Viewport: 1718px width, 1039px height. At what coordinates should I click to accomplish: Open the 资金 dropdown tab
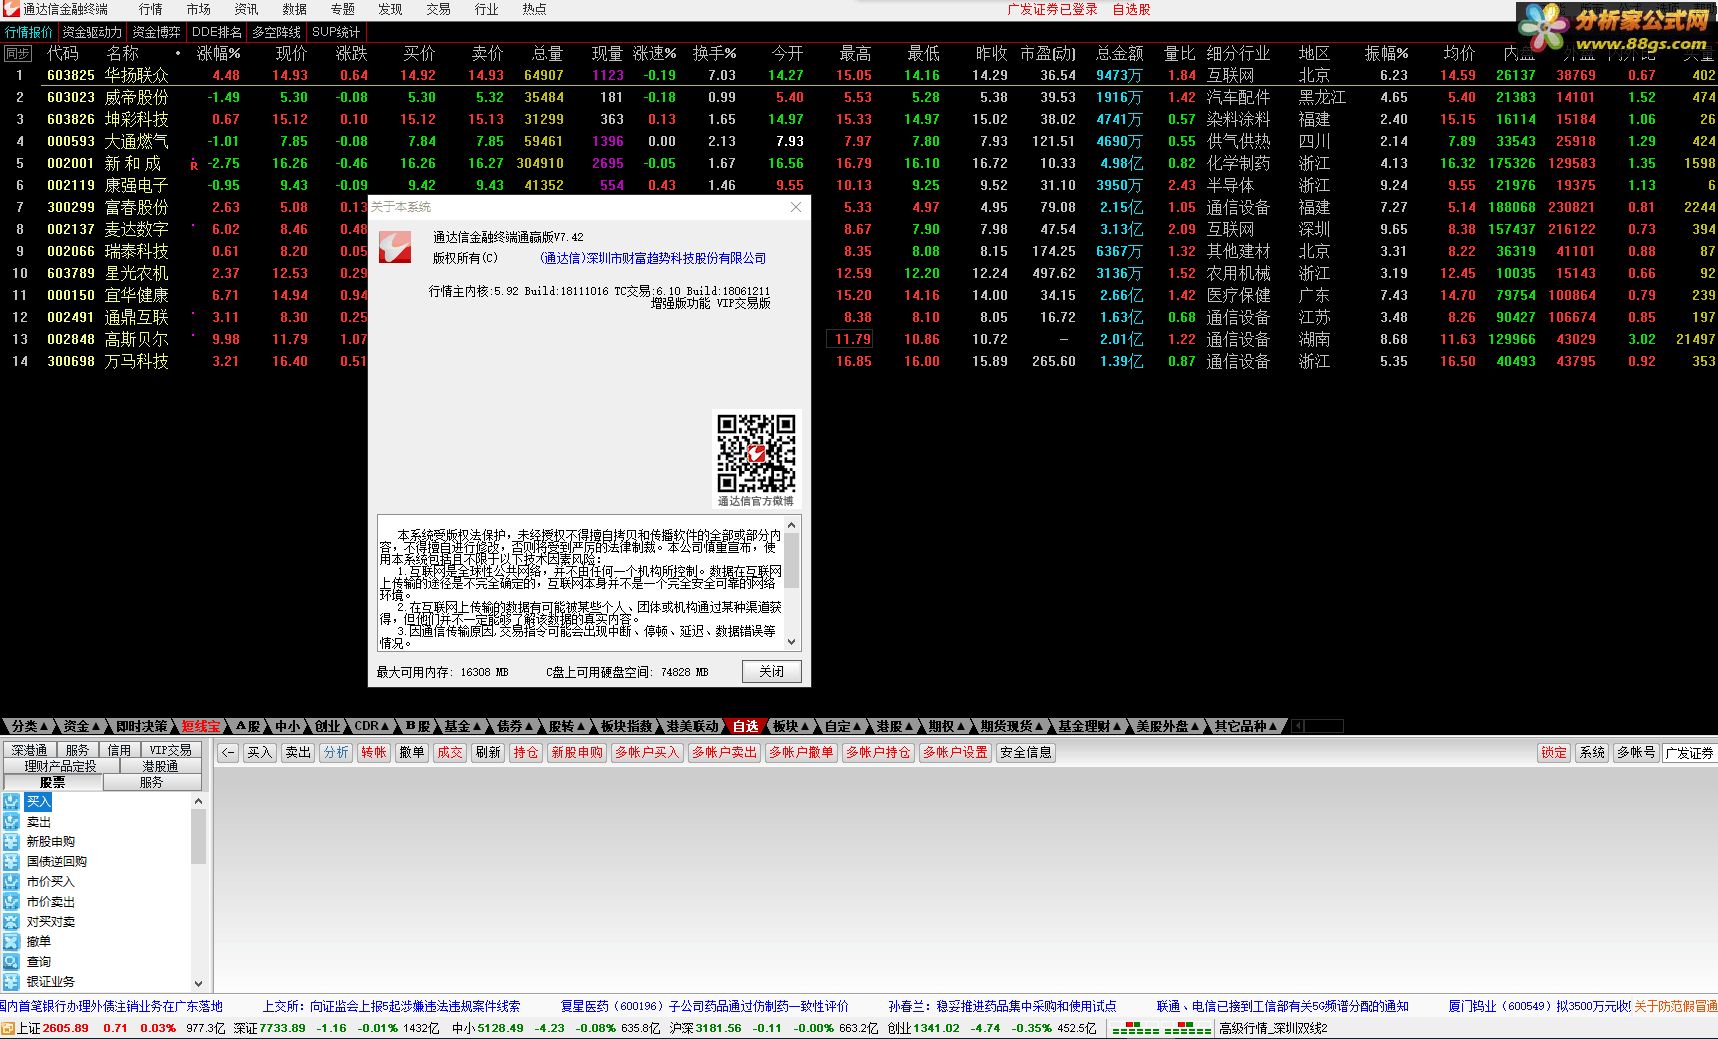pos(82,726)
